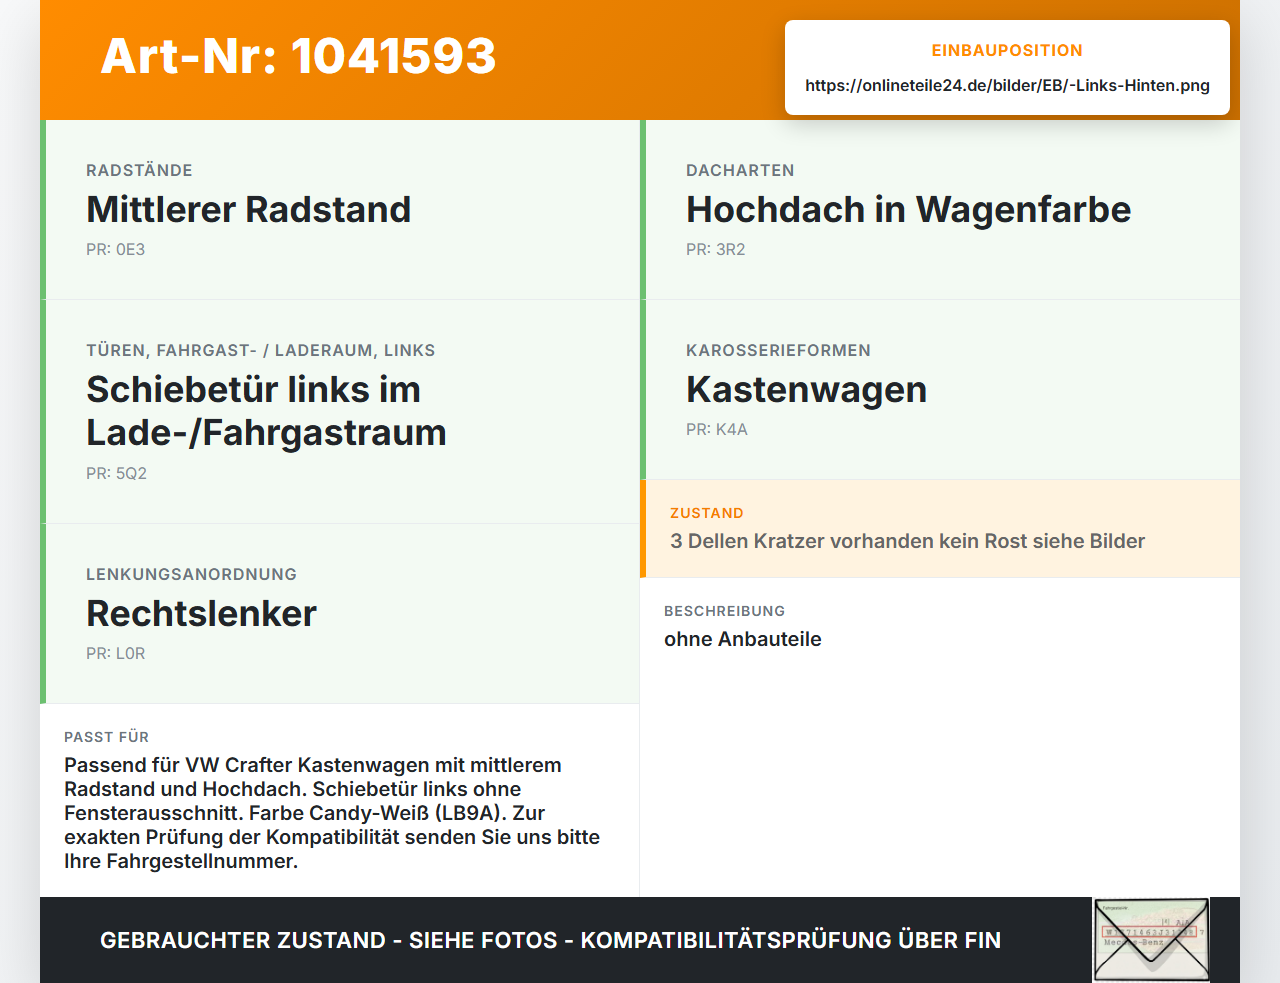1280x983 pixels.
Task: Select the ohne Anbauteile description
Action: (x=743, y=639)
